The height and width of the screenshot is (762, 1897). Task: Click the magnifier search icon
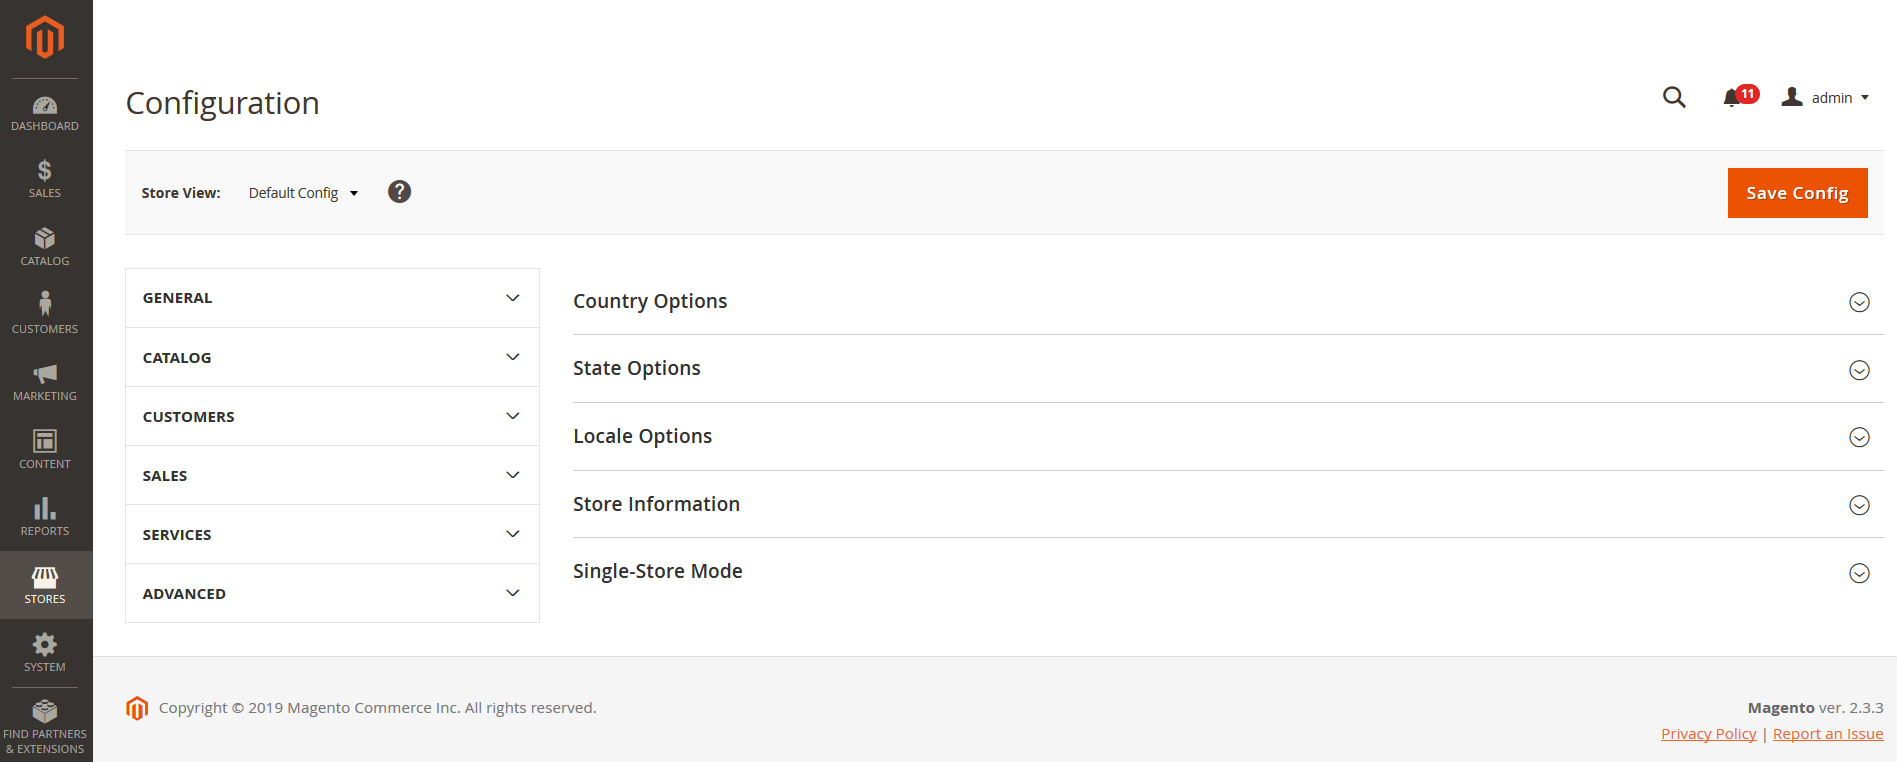coord(1674,97)
